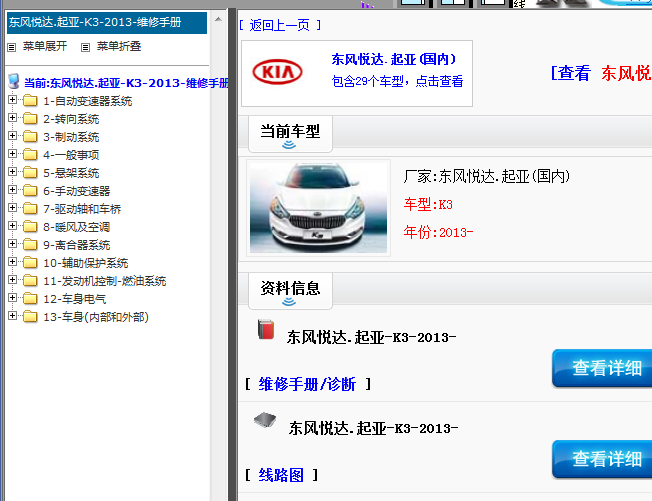
Task: Expand the 3-制动系统 tree node
Action: (12, 136)
